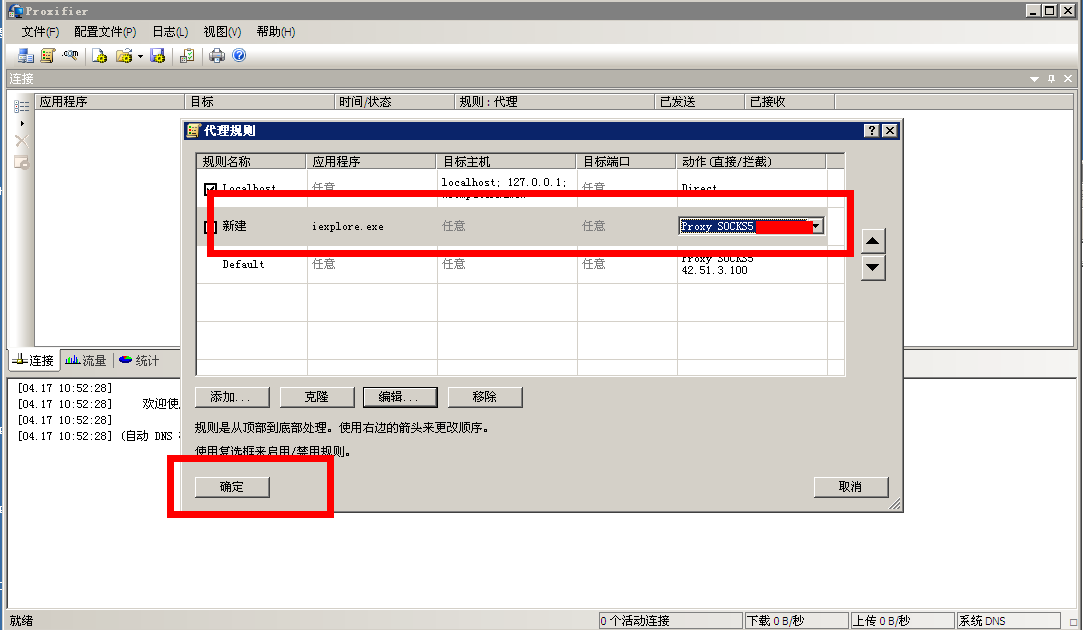Image resolution: width=1083 pixels, height=630 pixels.
Task: Click the Proxification Rules toolbar icon
Action: tap(47, 56)
